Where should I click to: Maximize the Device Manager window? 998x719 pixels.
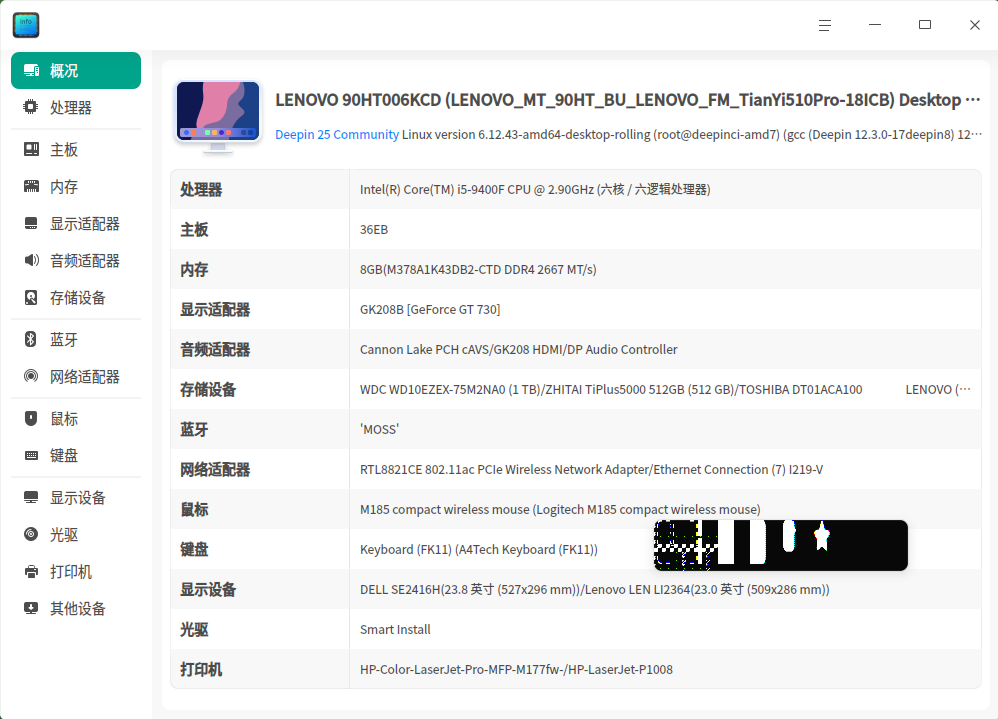925,25
